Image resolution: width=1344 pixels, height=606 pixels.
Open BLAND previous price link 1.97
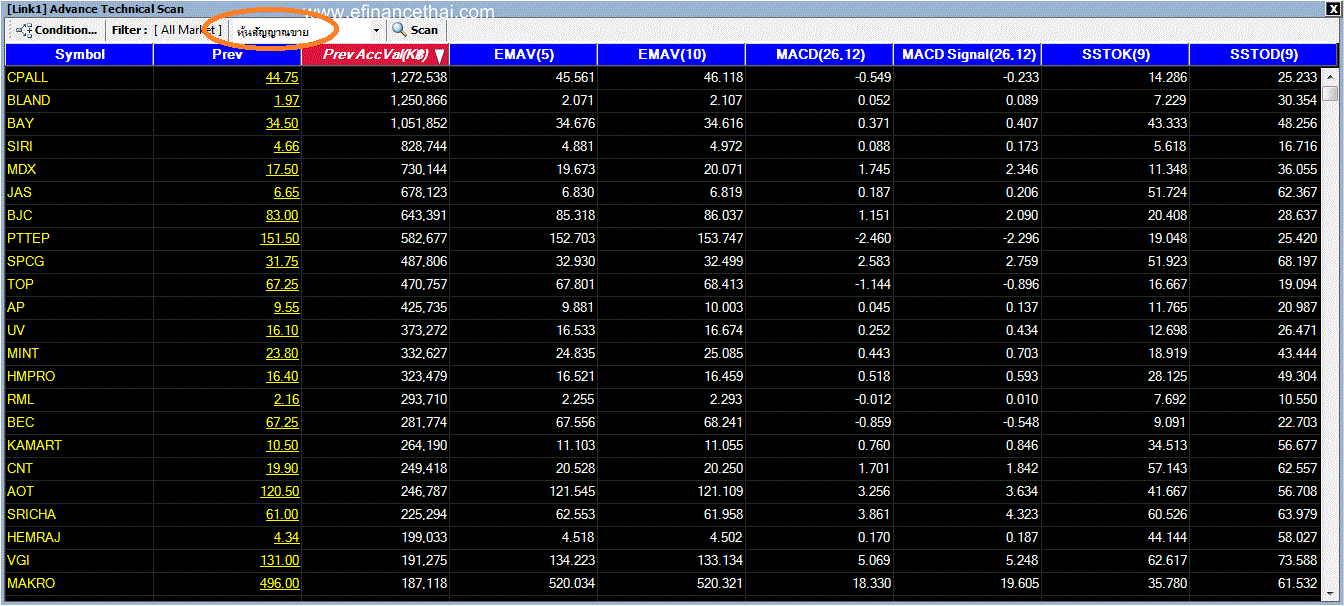286,100
